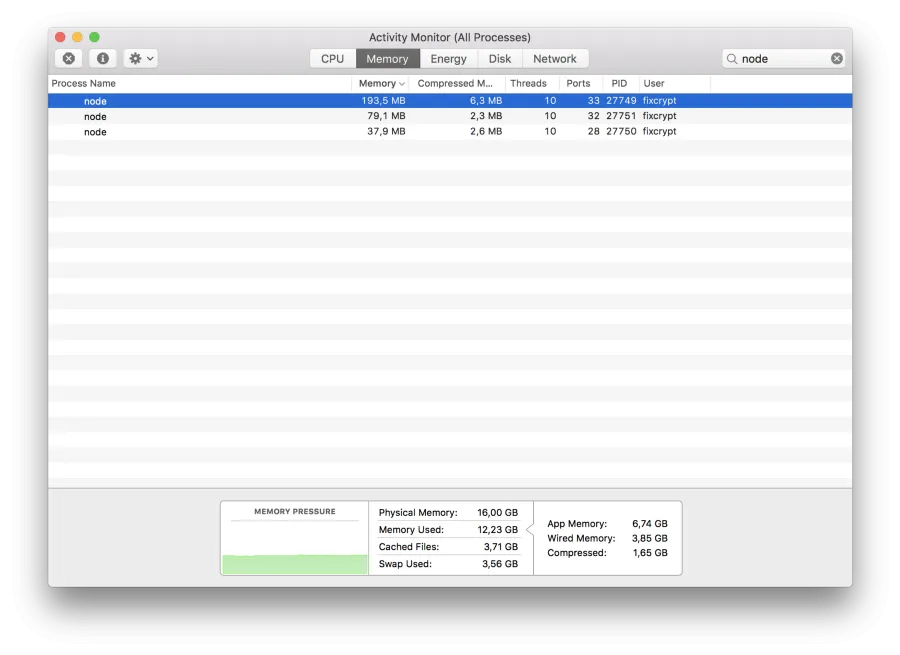The width and height of the screenshot is (900, 655).
Task: Clear the search field with X icon
Action: coord(837,59)
